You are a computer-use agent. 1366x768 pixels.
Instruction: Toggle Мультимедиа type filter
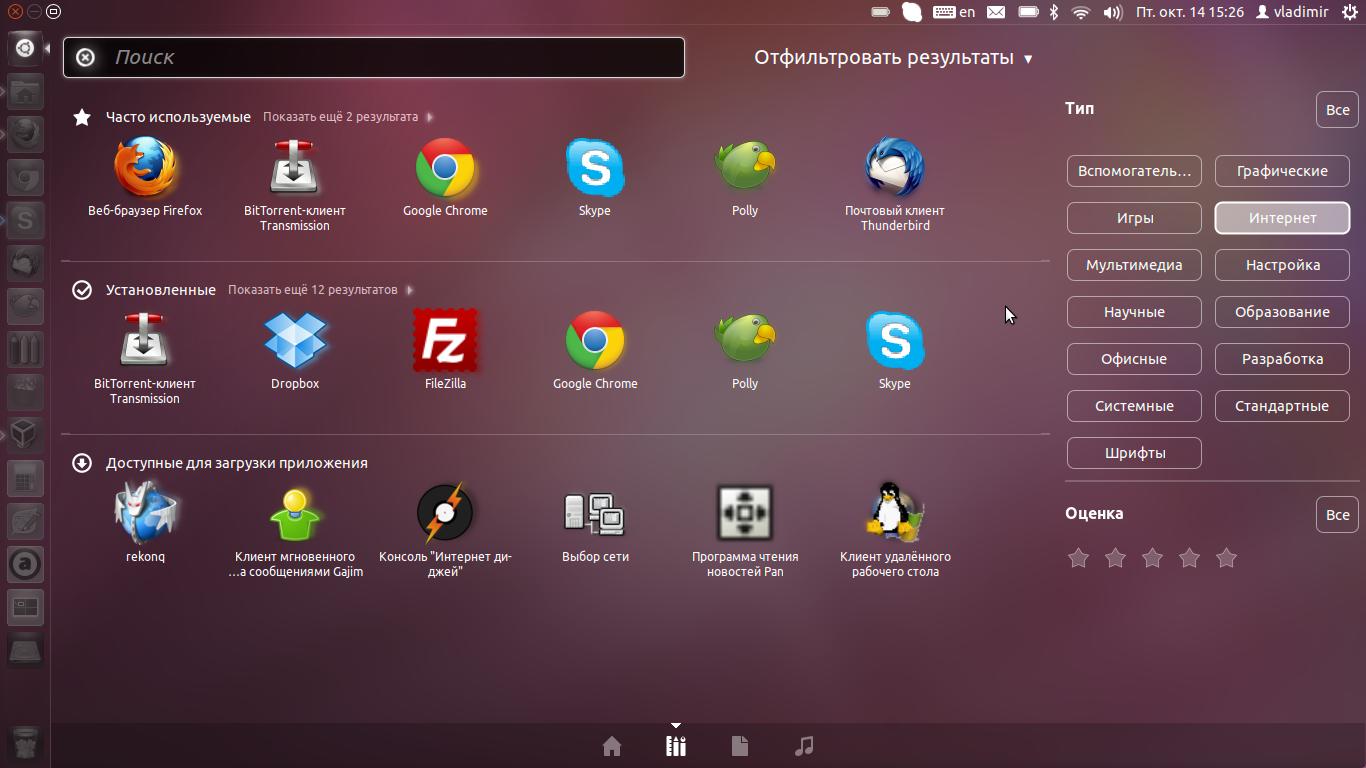tap(1134, 265)
